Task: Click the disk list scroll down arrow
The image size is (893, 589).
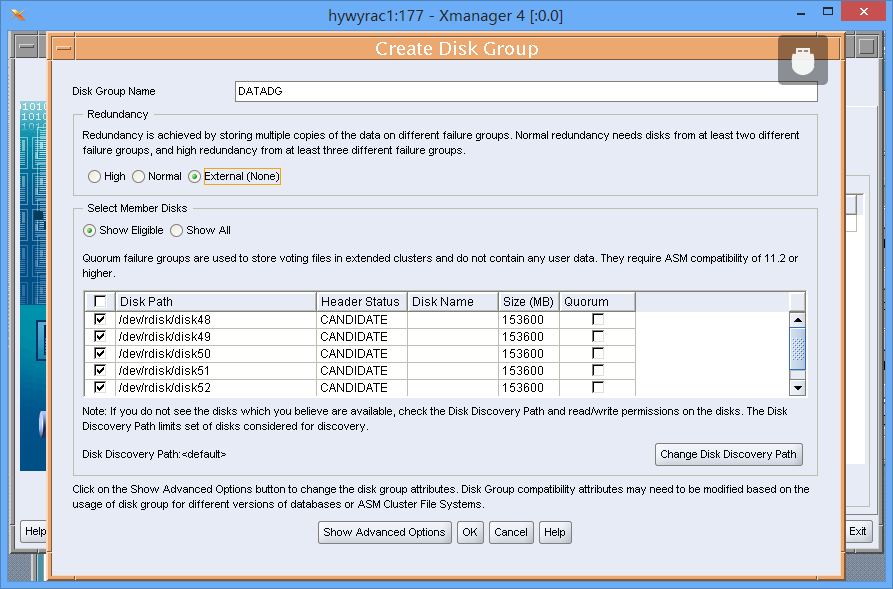Action: coord(798,388)
